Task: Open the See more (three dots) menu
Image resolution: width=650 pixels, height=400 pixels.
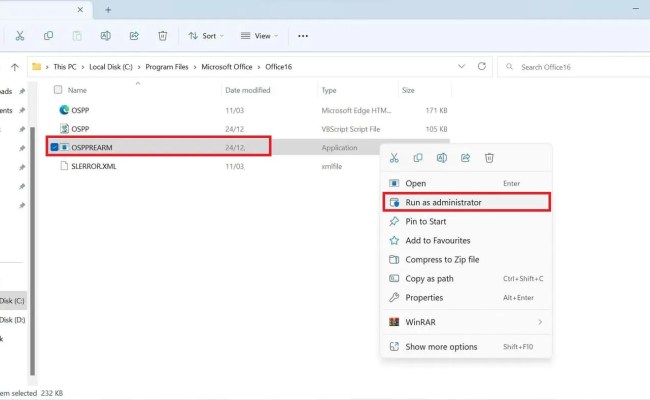Action: pos(303,36)
